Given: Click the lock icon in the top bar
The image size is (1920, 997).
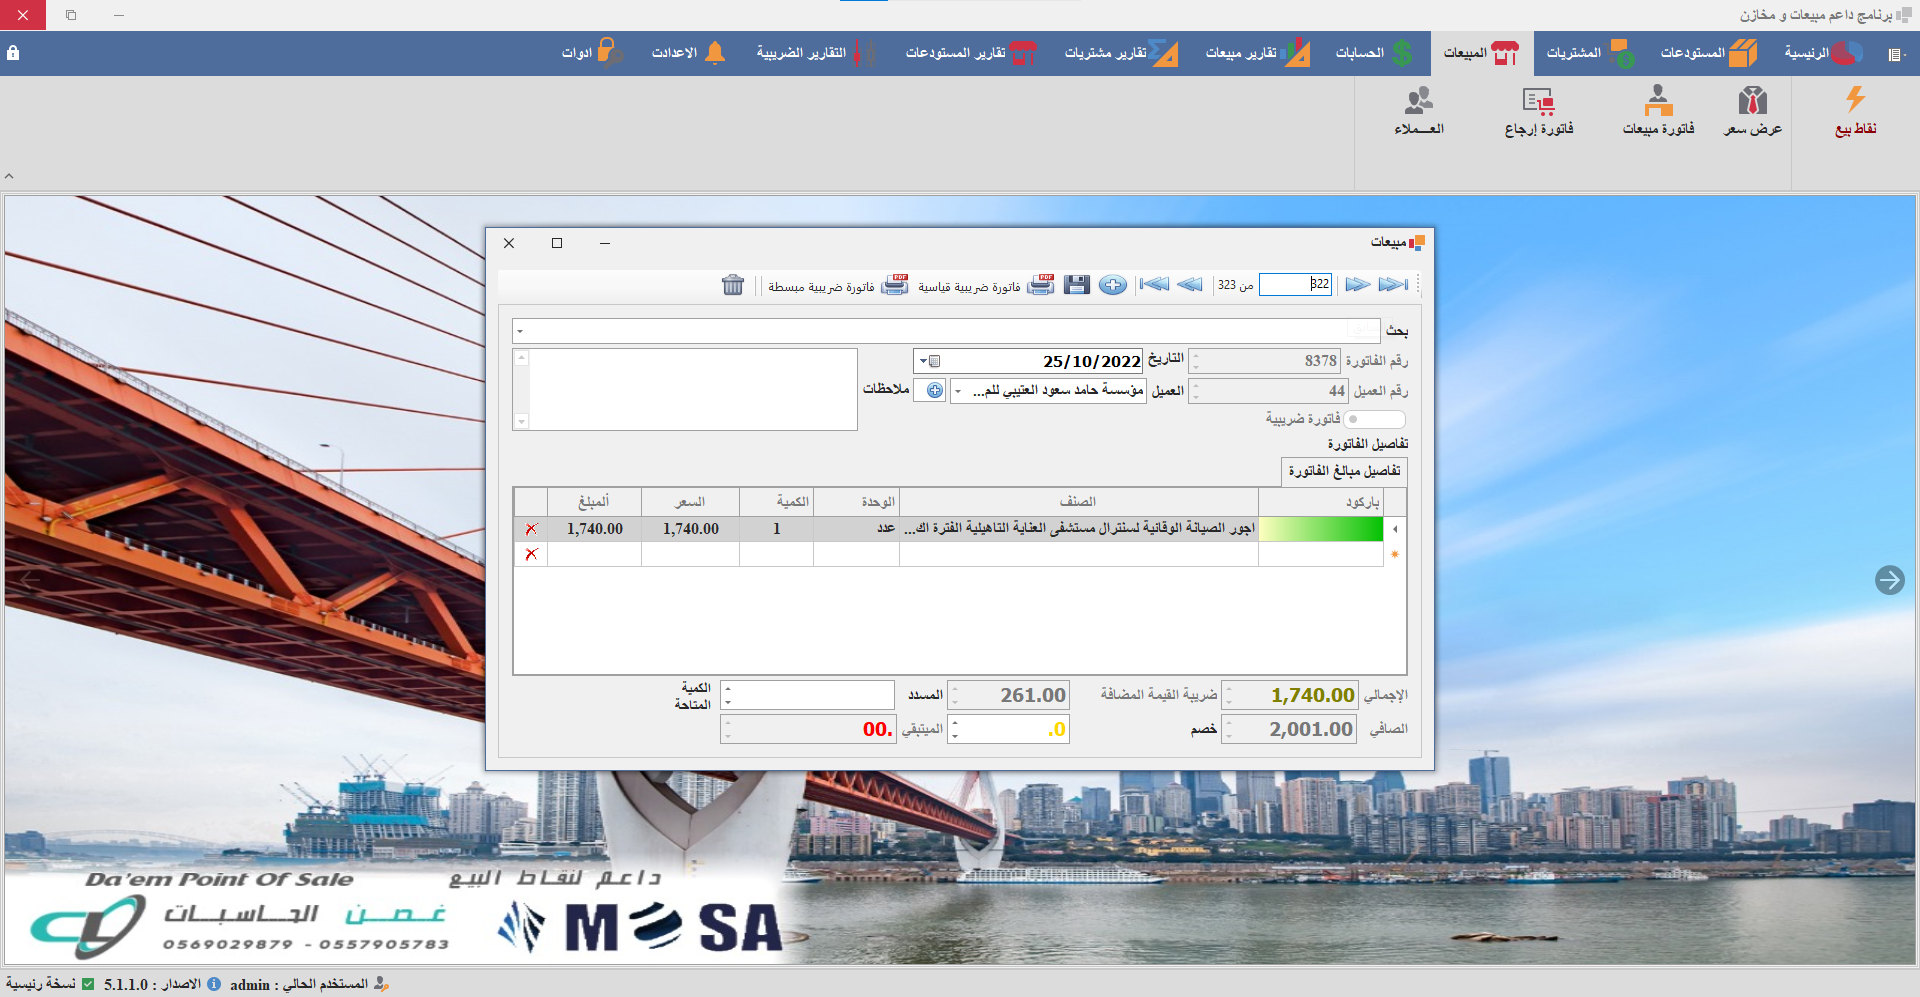Looking at the screenshot, I should pyautogui.click(x=13, y=53).
